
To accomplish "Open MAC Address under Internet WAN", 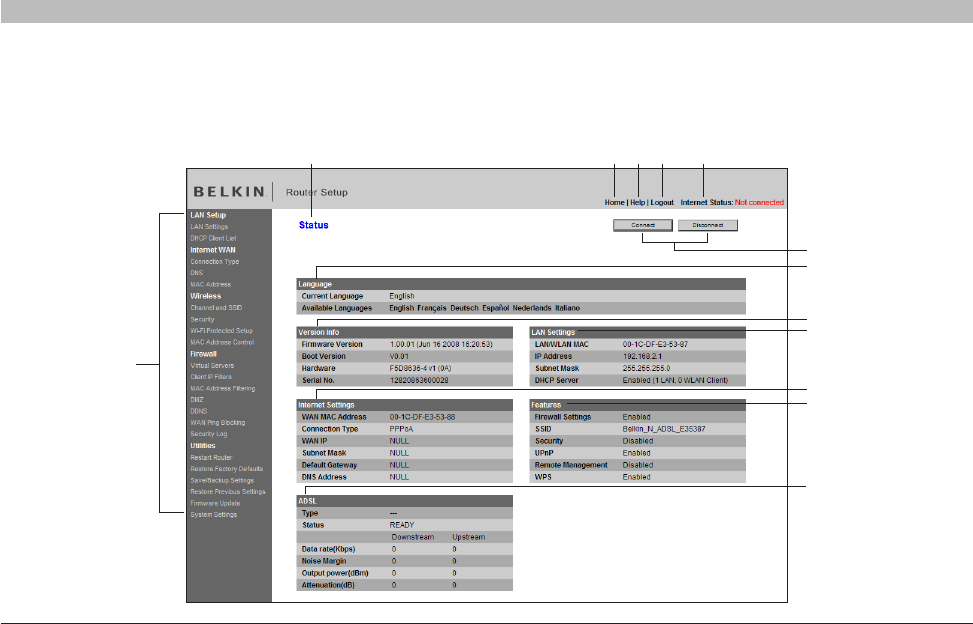I will pos(210,285).
